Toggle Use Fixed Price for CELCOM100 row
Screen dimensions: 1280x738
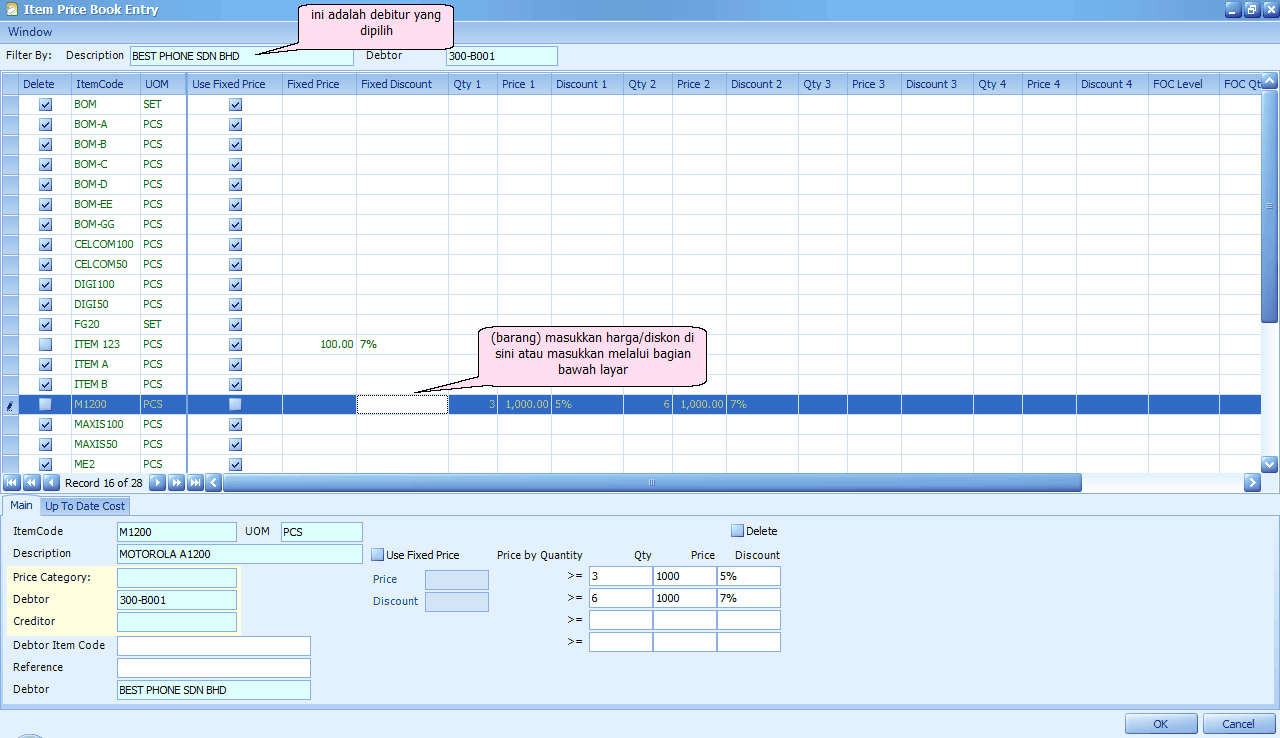click(235, 244)
